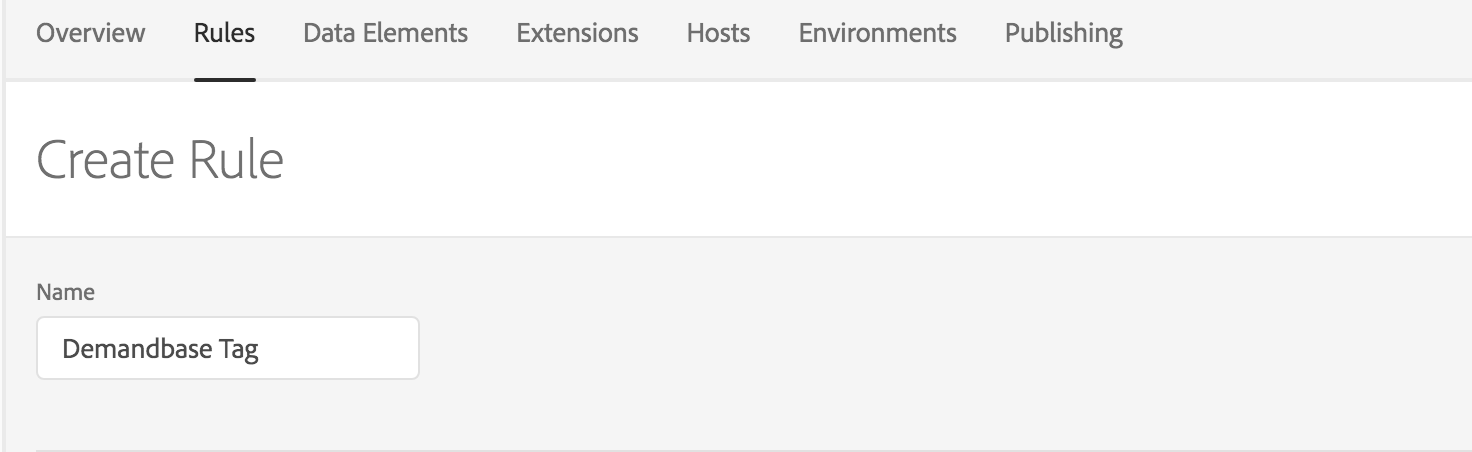
Task: Open the Overview tab
Action: coord(90,33)
